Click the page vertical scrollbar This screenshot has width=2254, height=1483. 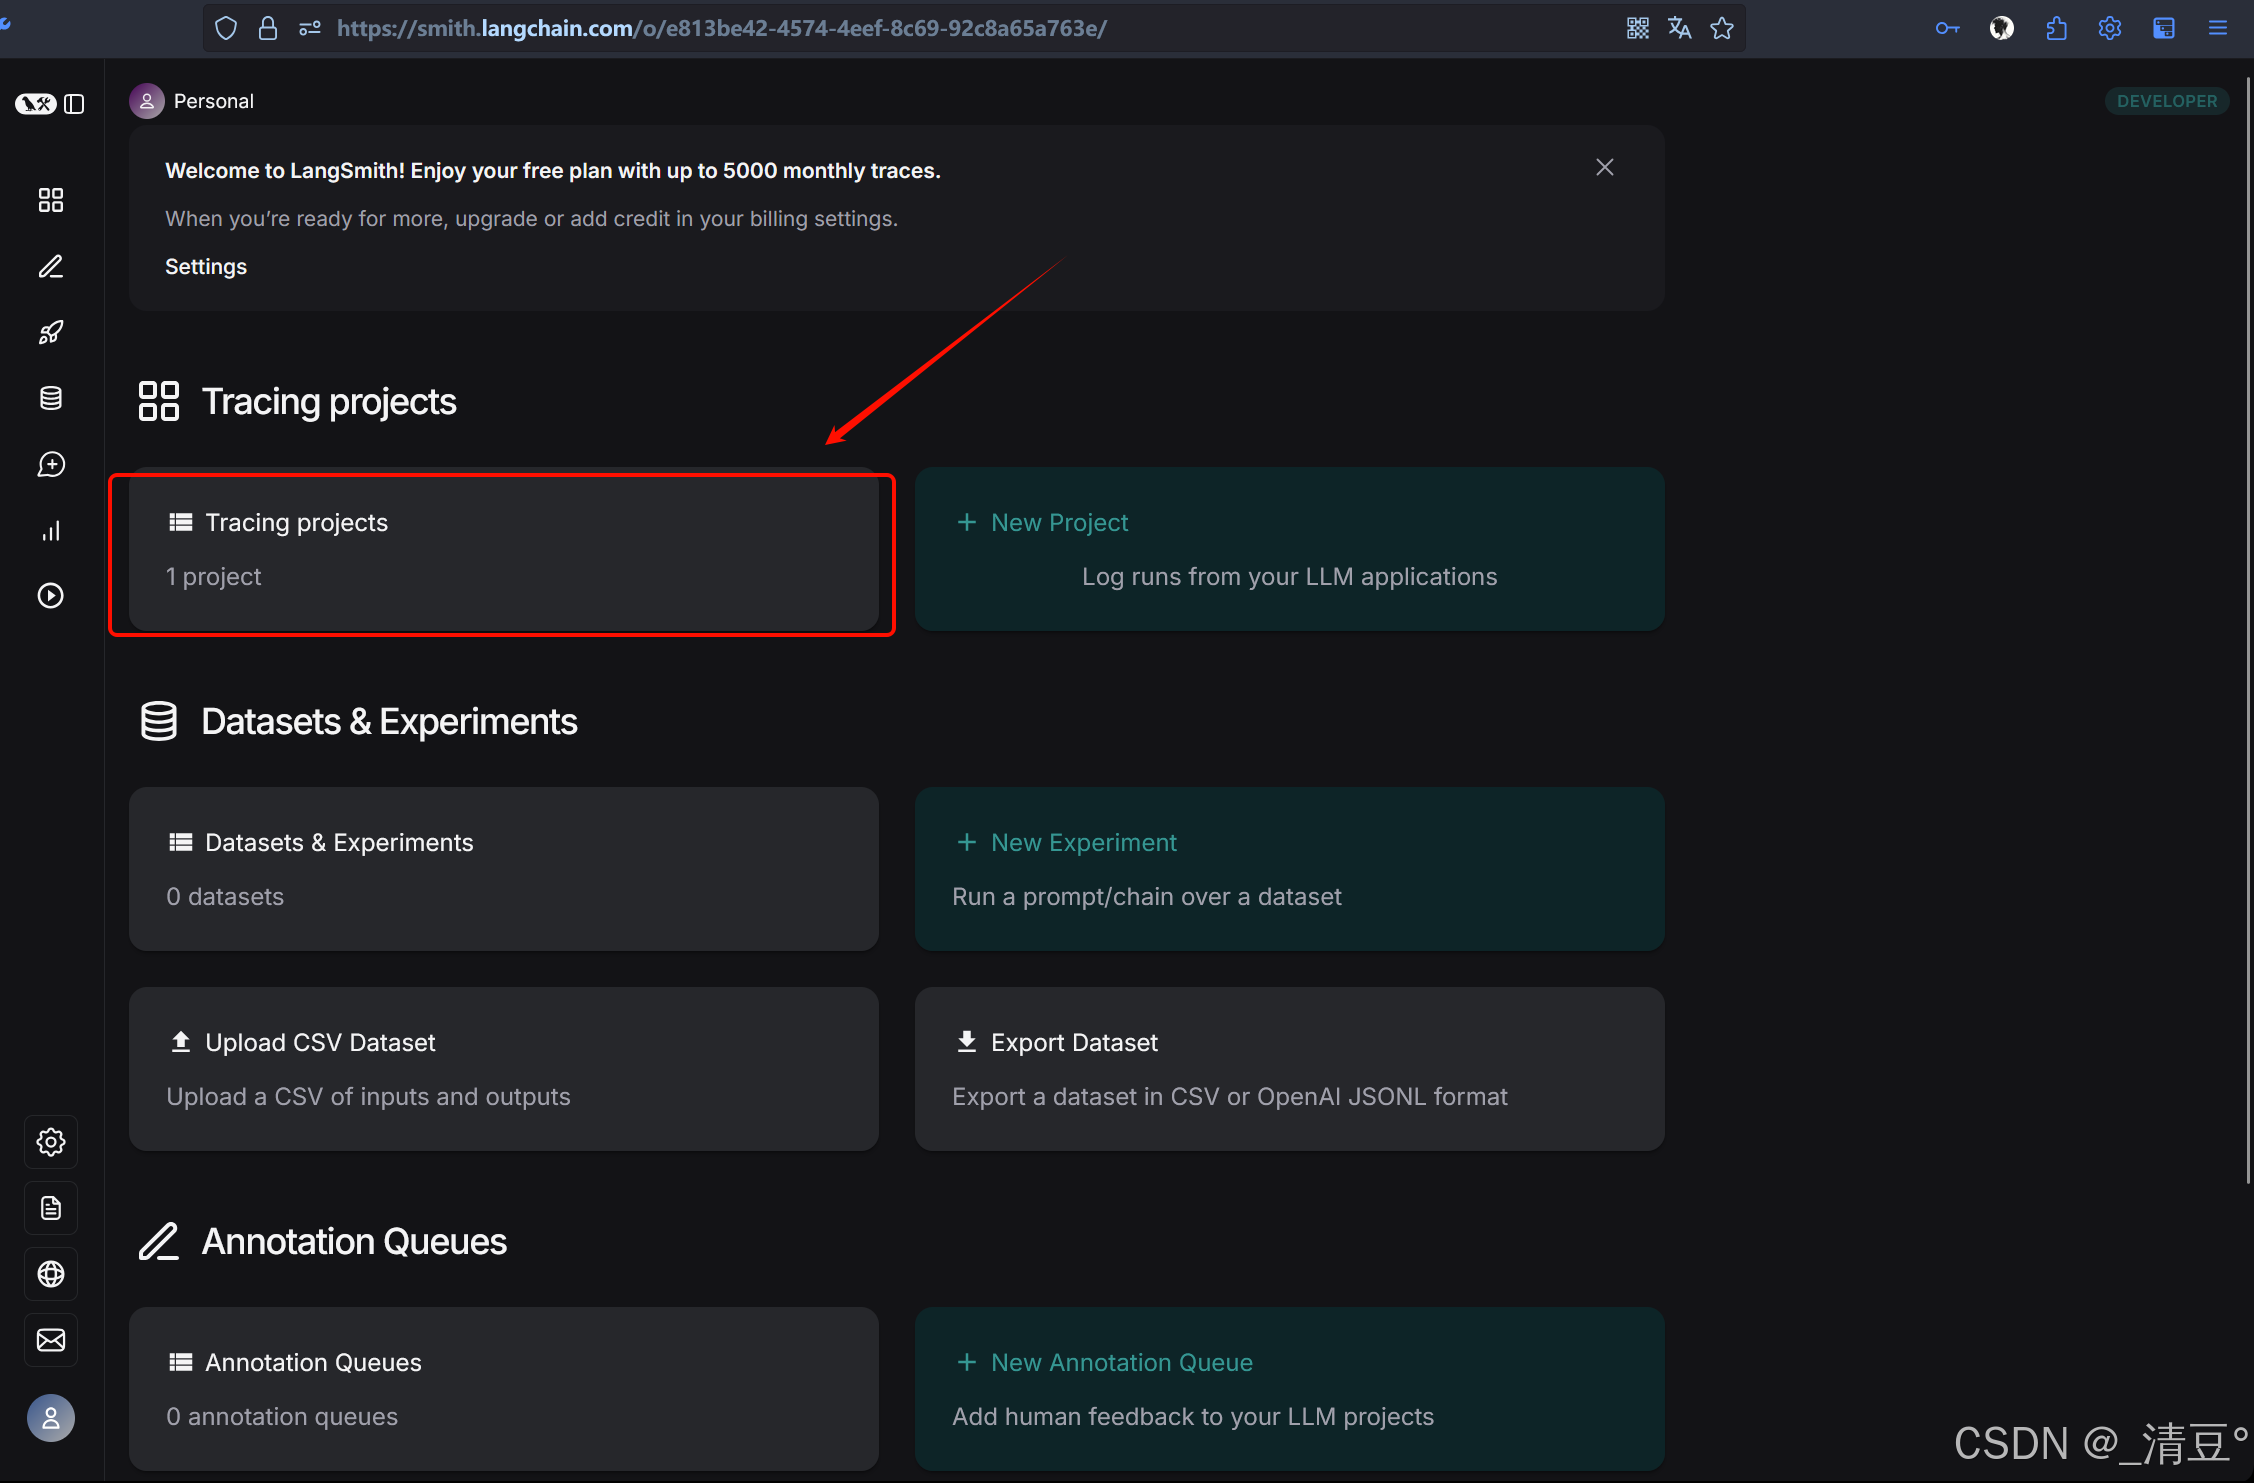[2248, 630]
